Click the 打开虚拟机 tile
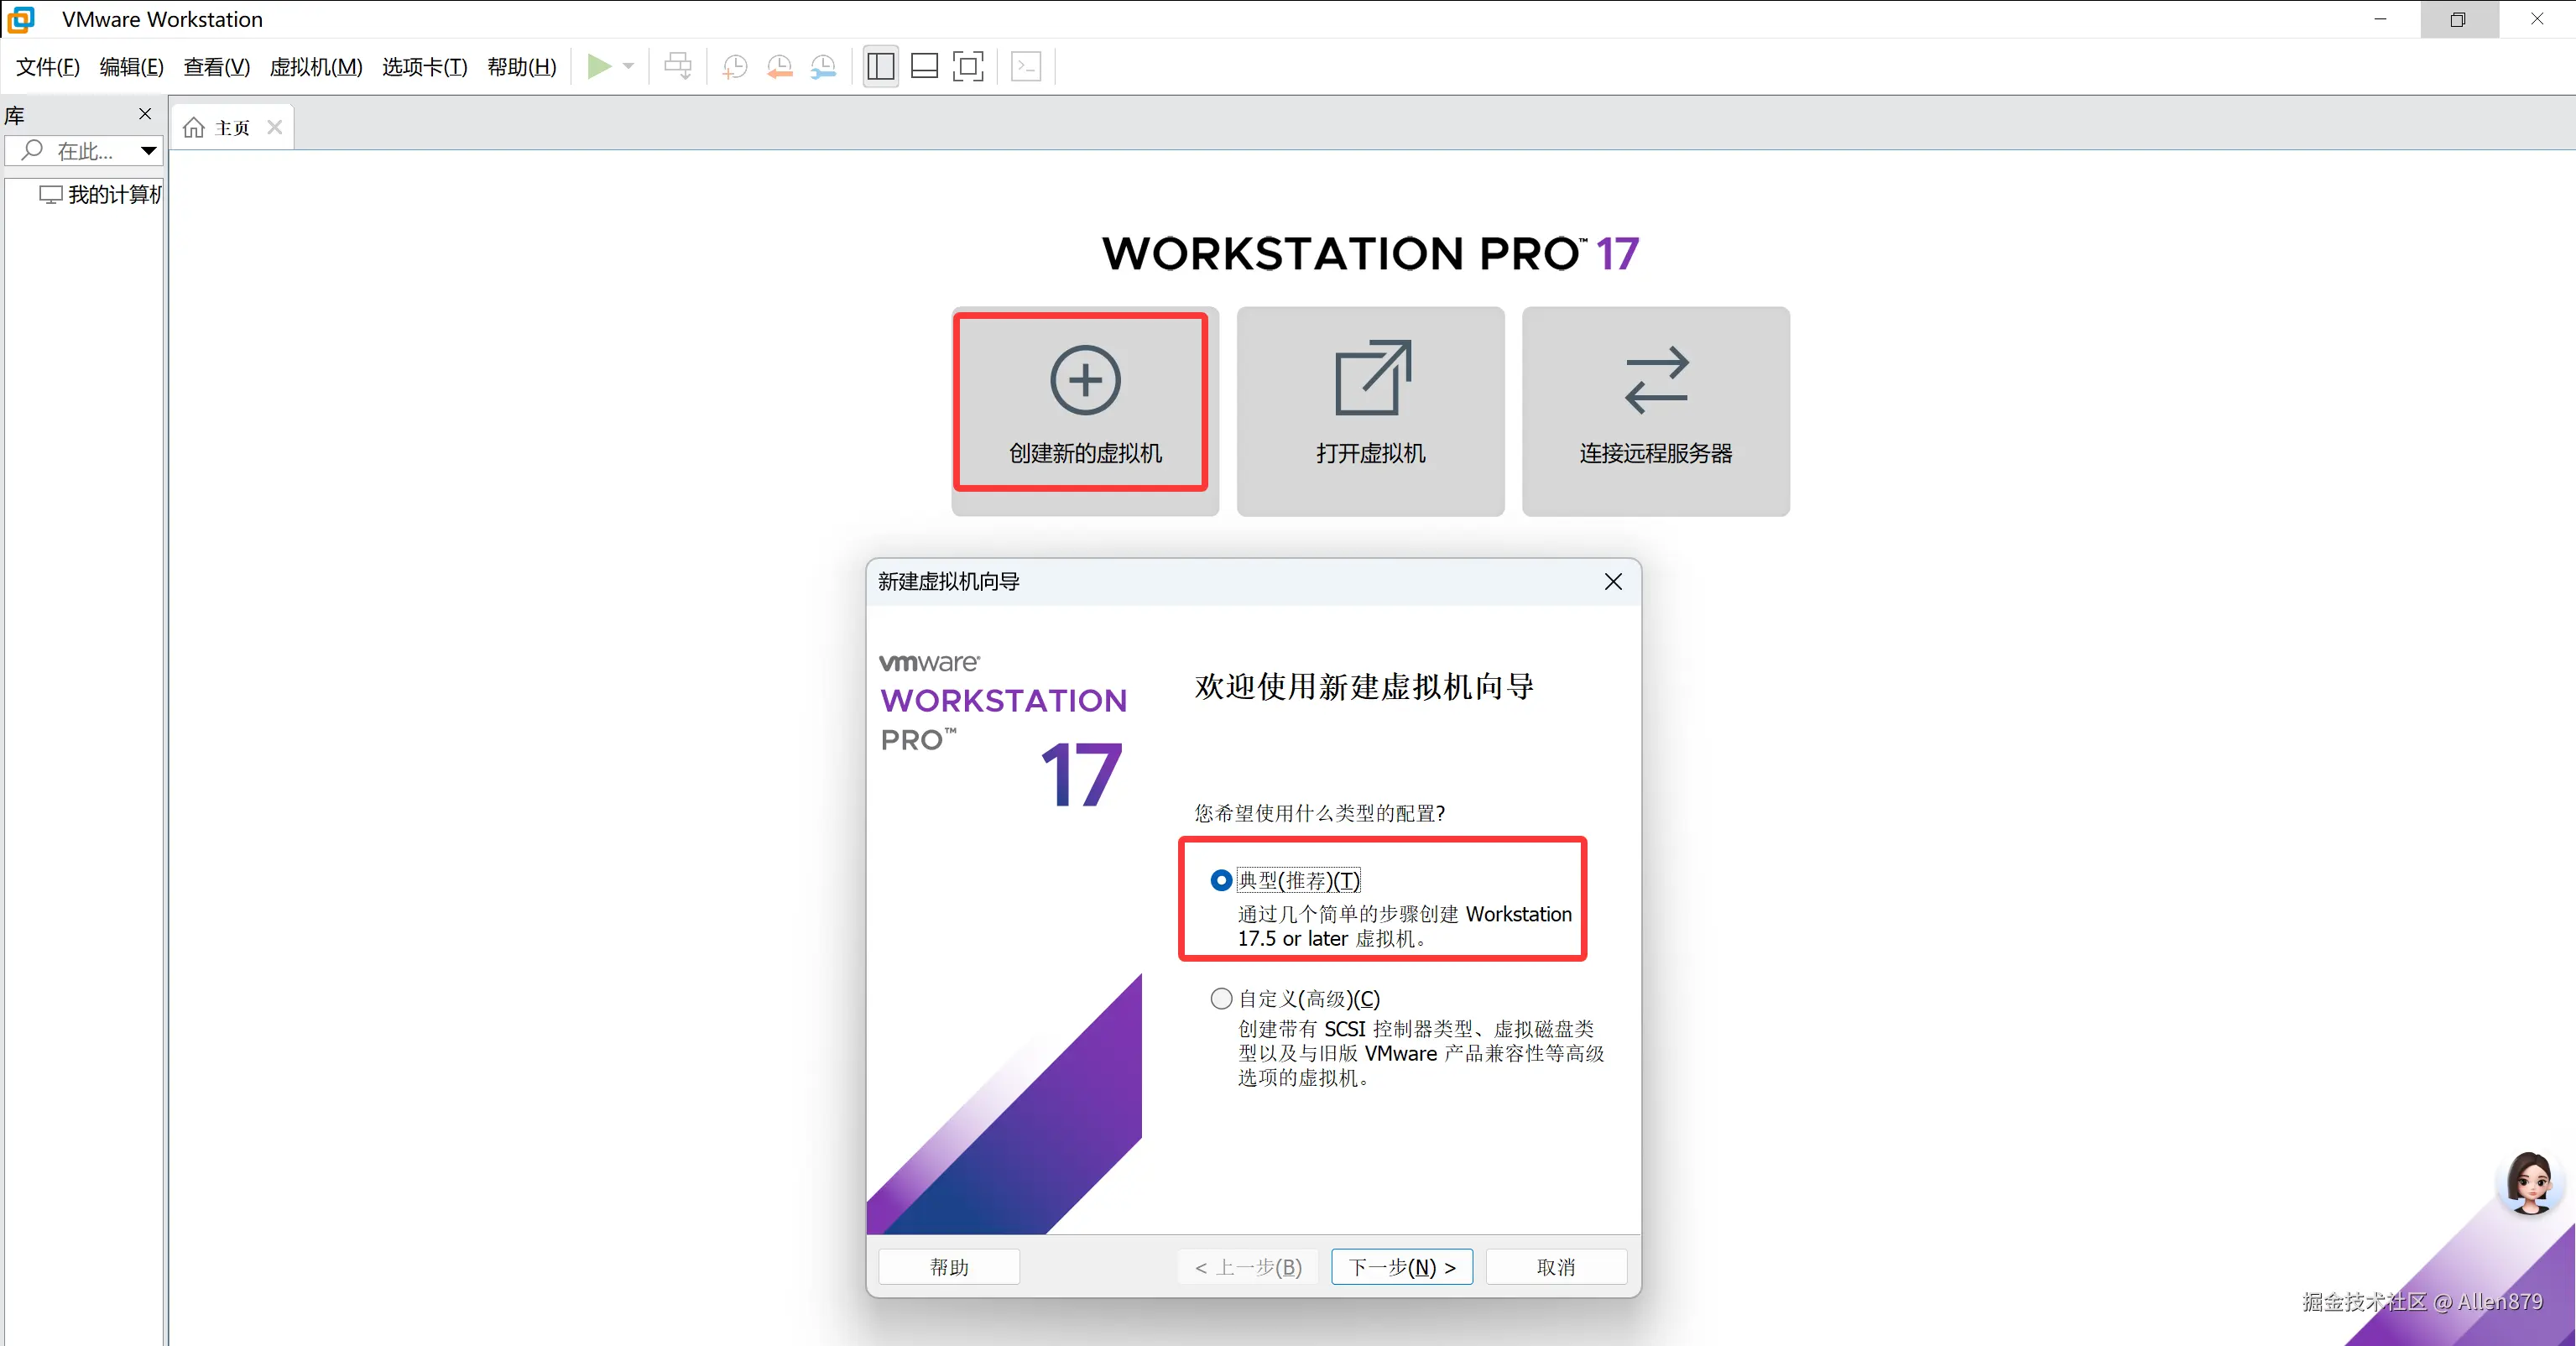Screen dimensions: 2576x1346 [1370, 411]
